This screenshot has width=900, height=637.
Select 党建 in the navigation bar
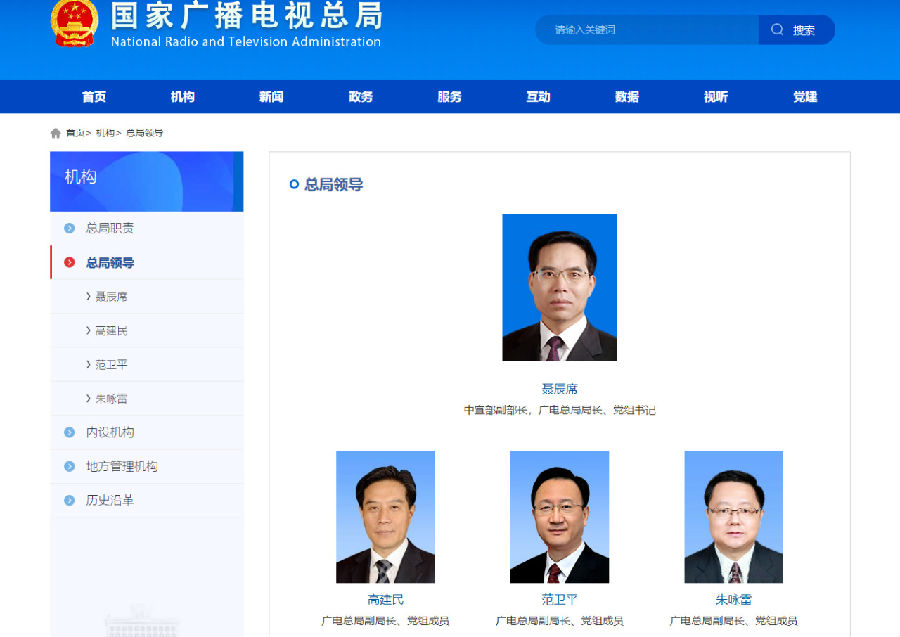(805, 97)
